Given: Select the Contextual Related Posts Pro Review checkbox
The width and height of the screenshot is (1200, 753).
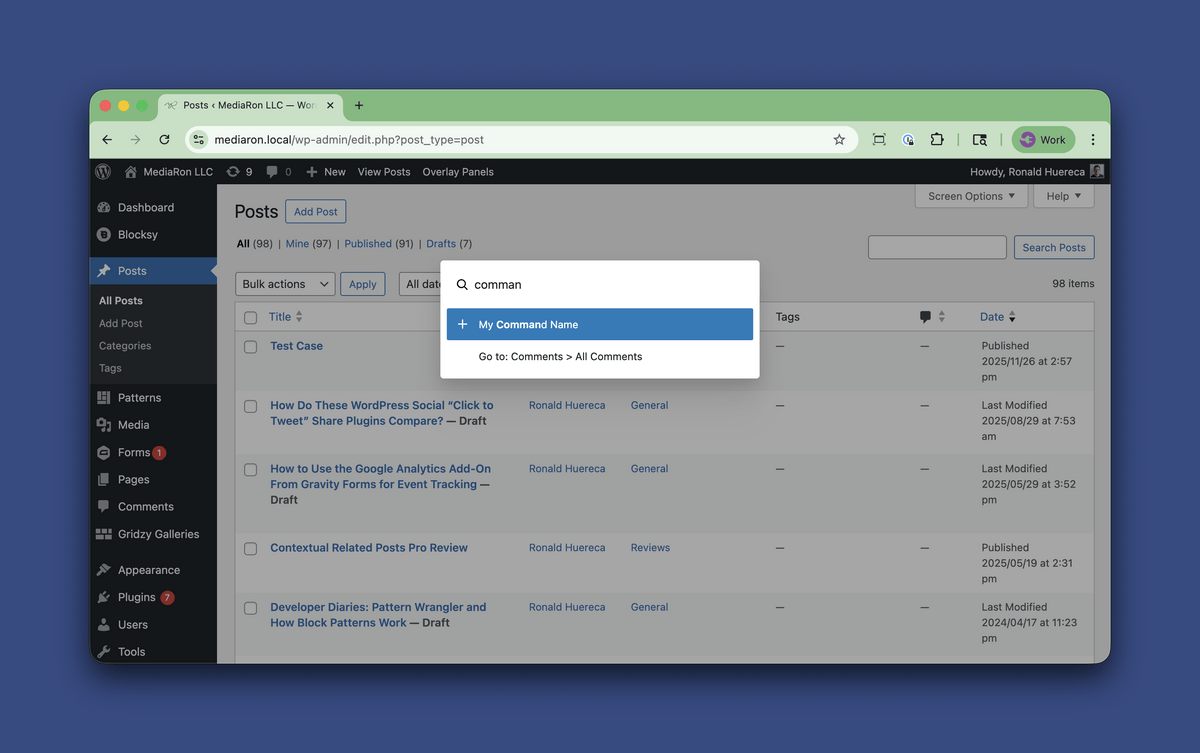Looking at the screenshot, I should pos(251,549).
